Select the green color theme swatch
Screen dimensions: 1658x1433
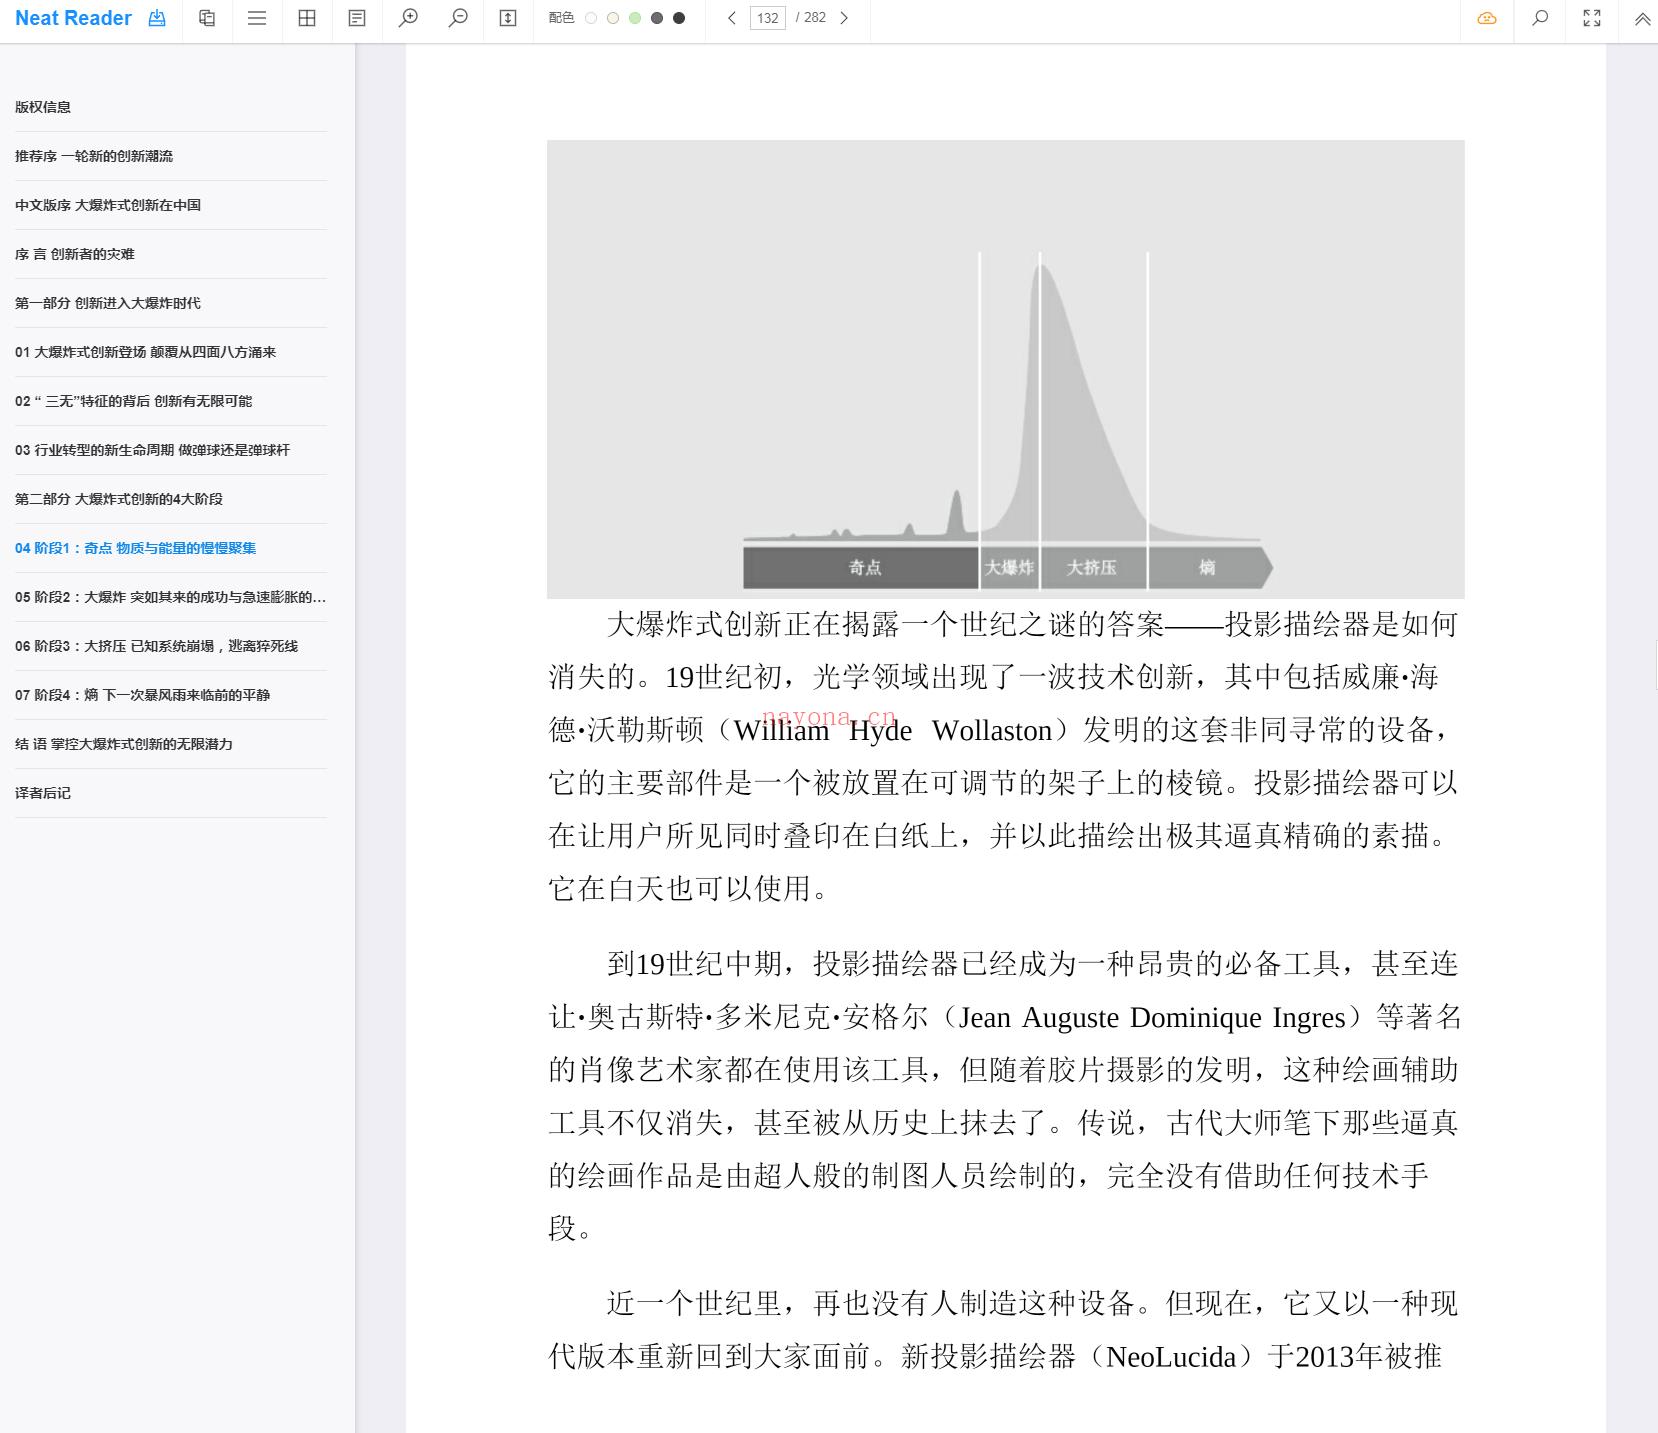[x=635, y=18]
